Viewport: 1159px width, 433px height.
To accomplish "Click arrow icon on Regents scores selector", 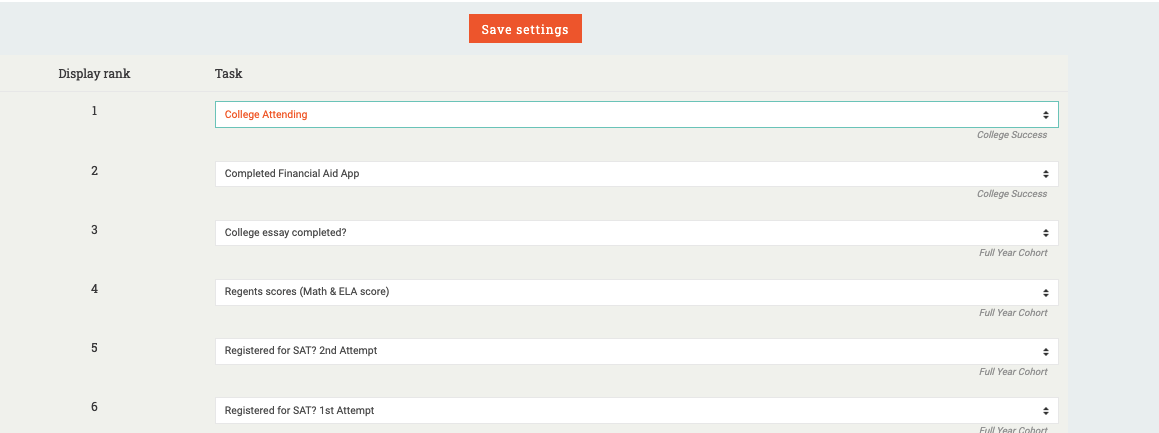I will [1045, 293].
